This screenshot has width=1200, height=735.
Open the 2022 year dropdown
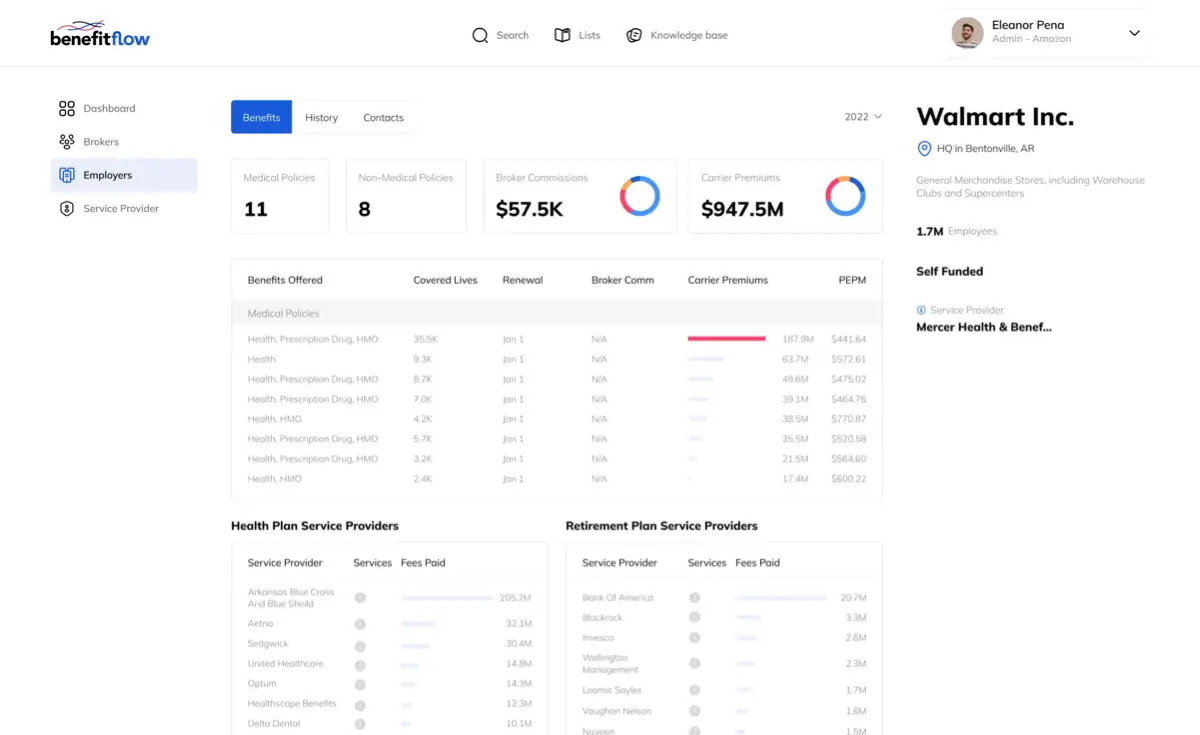point(863,117)
